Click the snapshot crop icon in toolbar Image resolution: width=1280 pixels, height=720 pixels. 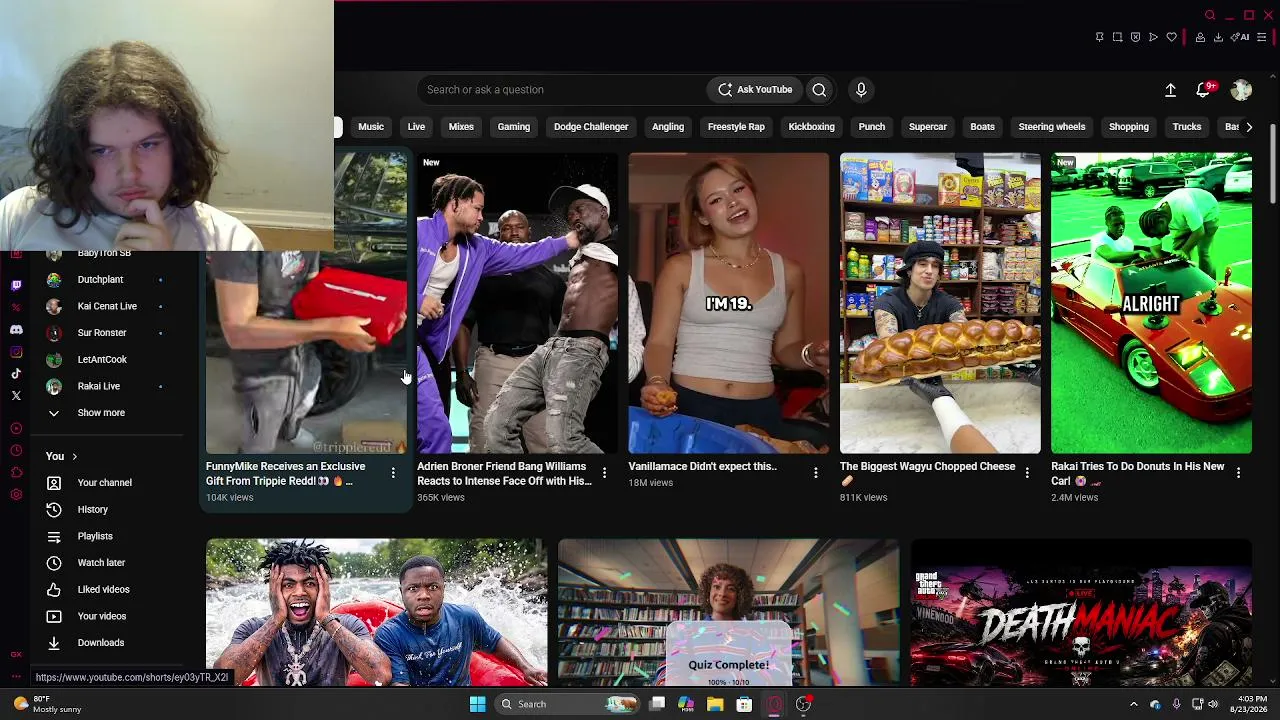[1117, 37]
